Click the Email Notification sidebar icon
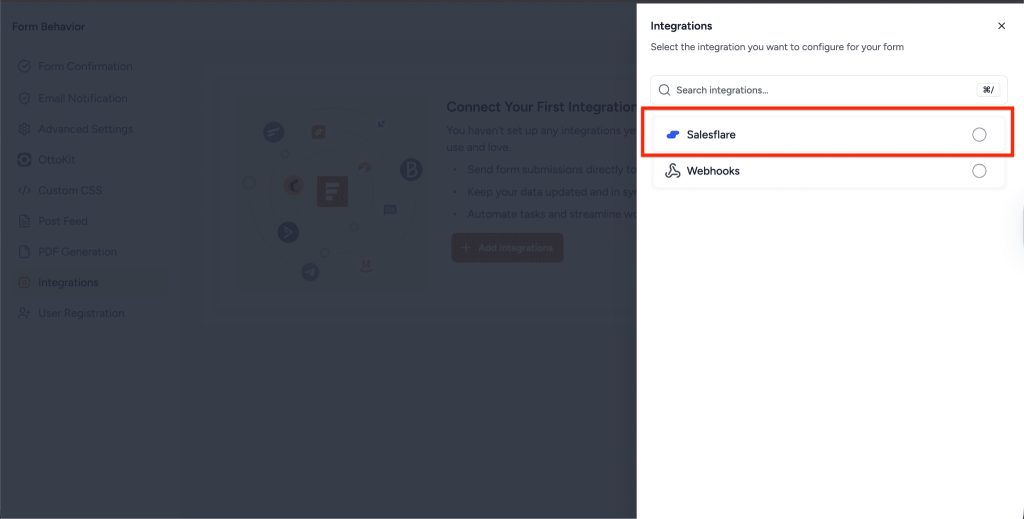 25,98
